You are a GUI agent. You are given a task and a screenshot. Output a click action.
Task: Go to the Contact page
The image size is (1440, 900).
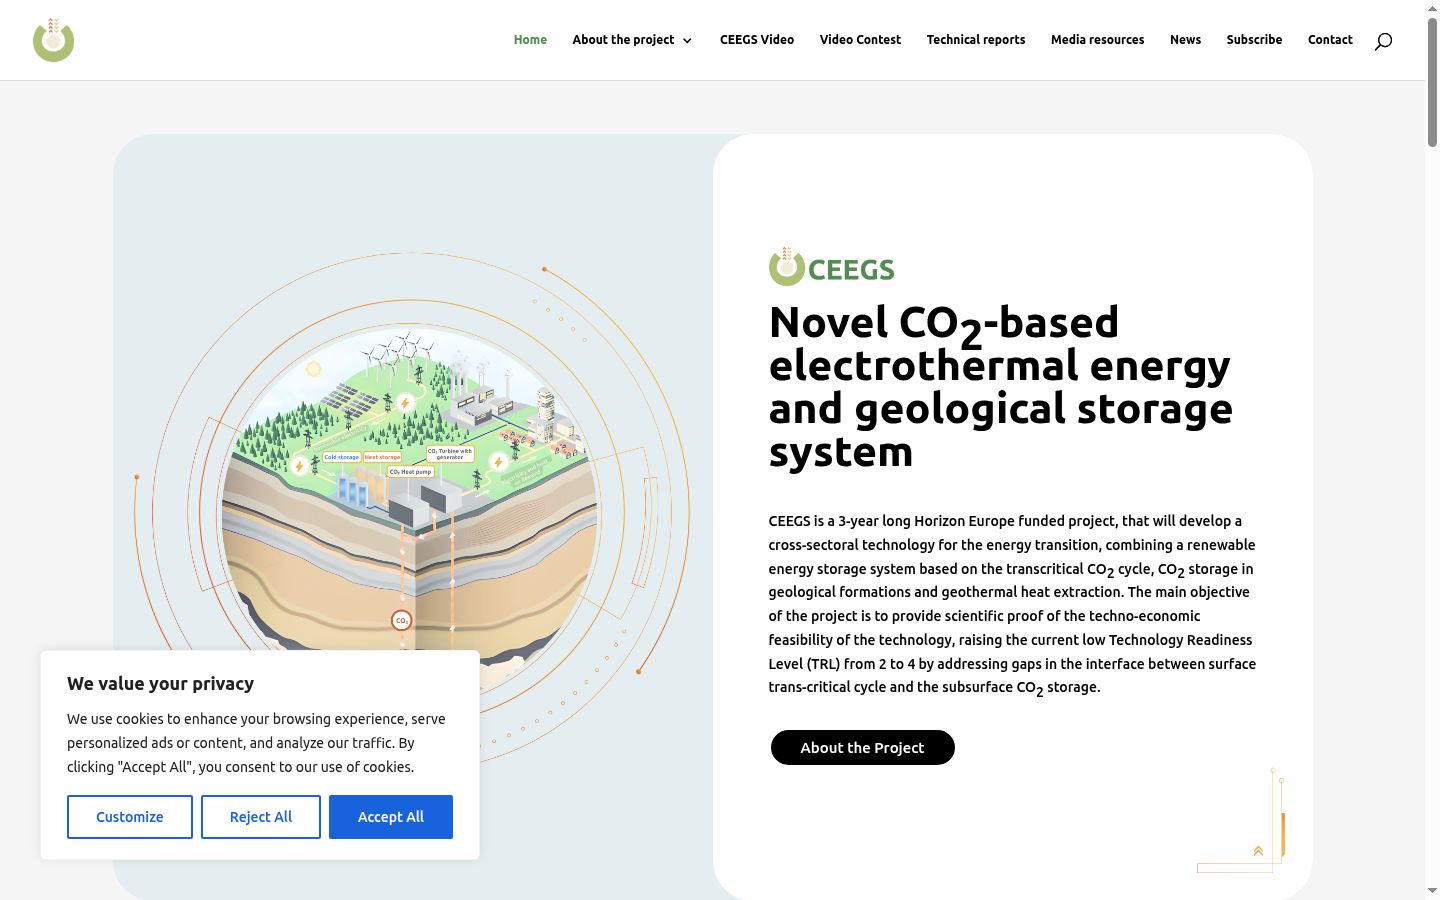click(x=1330, y=40)
